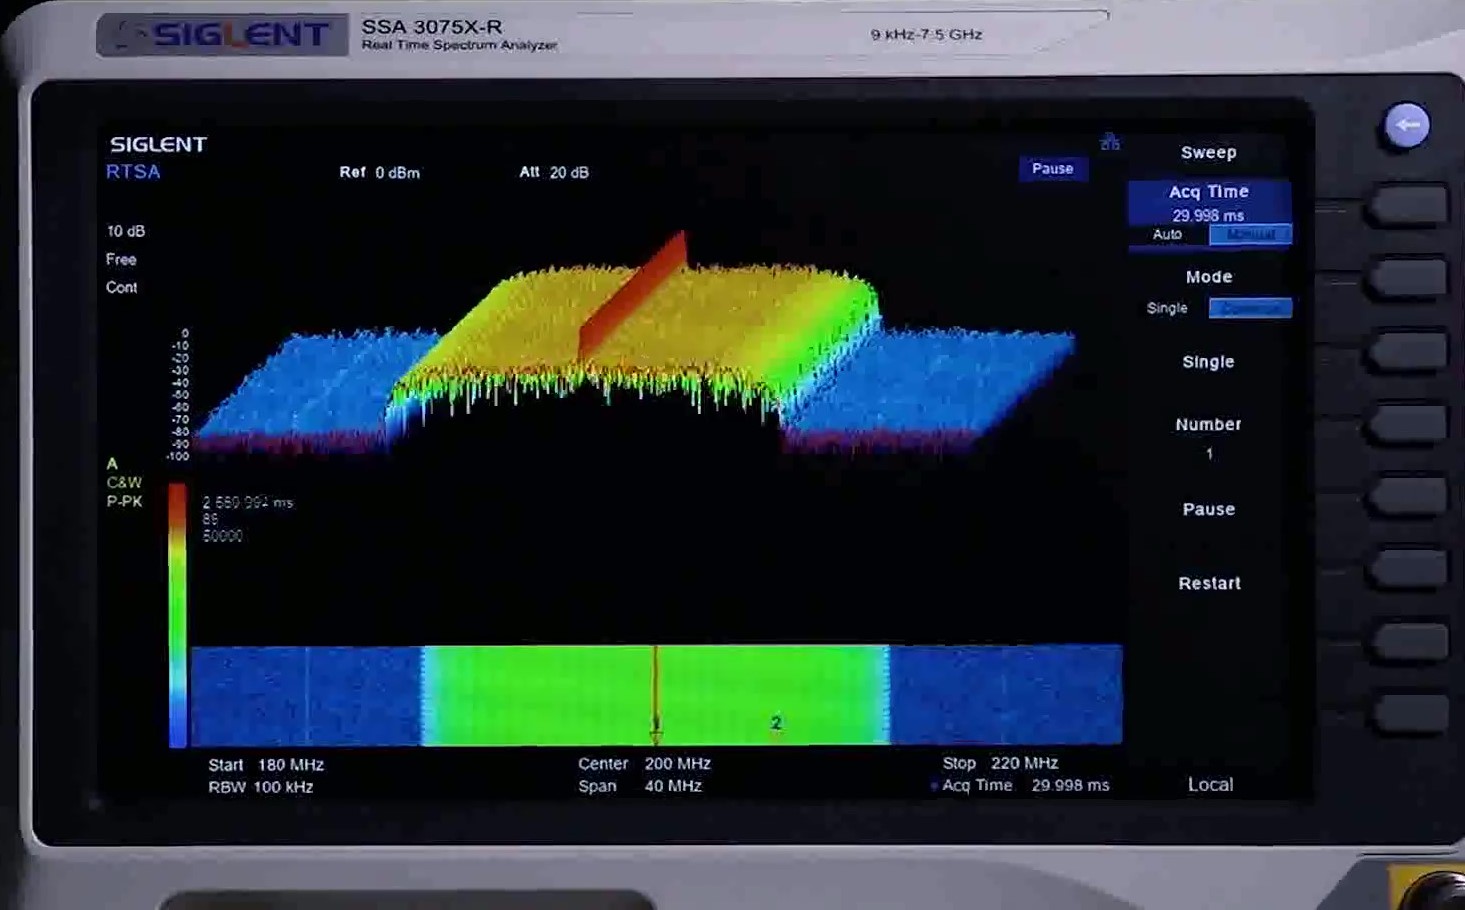Click the Siglent logo on the bezel
The height and width of the screenshot is (910, 1465).
click(x=222, y=35)
